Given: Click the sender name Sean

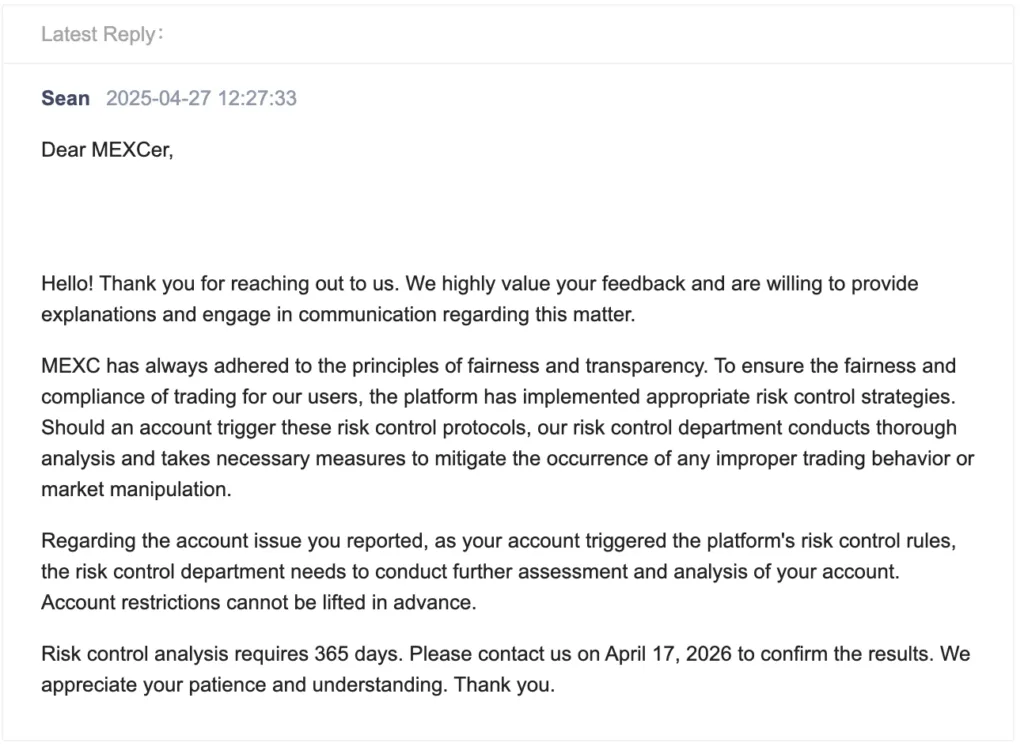Looking at the screenshot, I should [x=65, y=98].
